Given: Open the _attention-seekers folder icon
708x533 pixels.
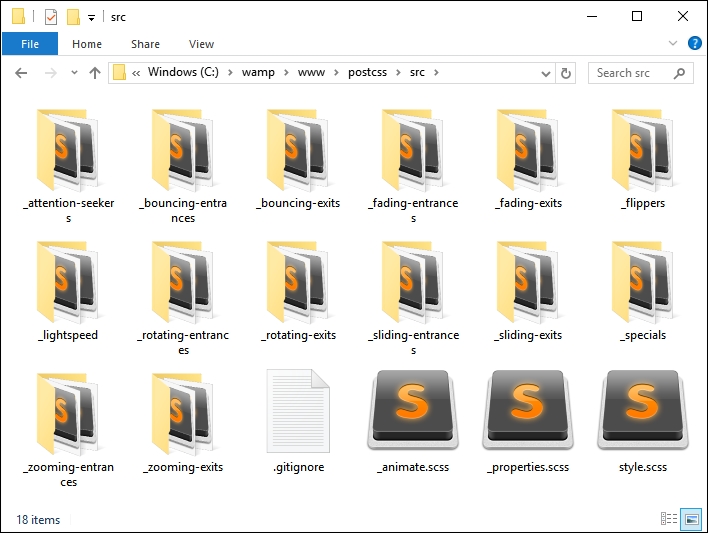Looking at the screenshot, I should 68,150.
